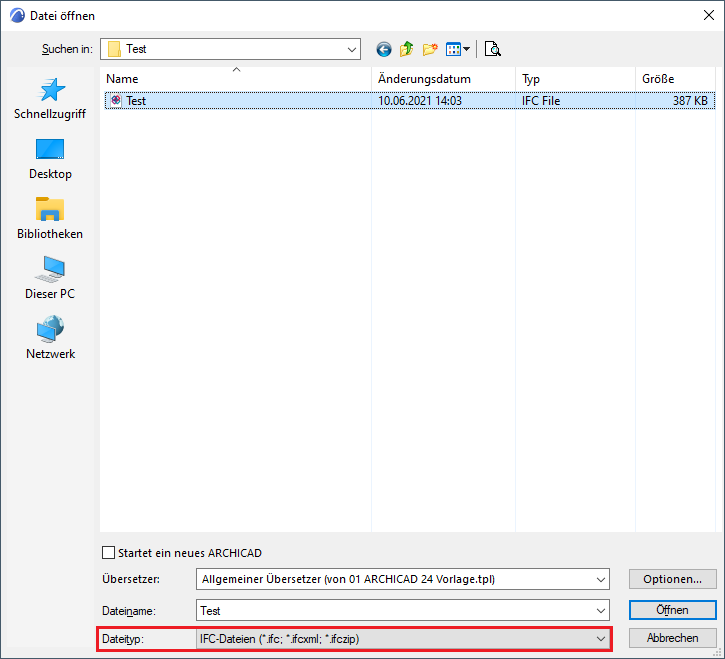The height and width of the screenshot is (659, 725).
Task: Sort files by Name column
Action: click(x=236, y=79)
